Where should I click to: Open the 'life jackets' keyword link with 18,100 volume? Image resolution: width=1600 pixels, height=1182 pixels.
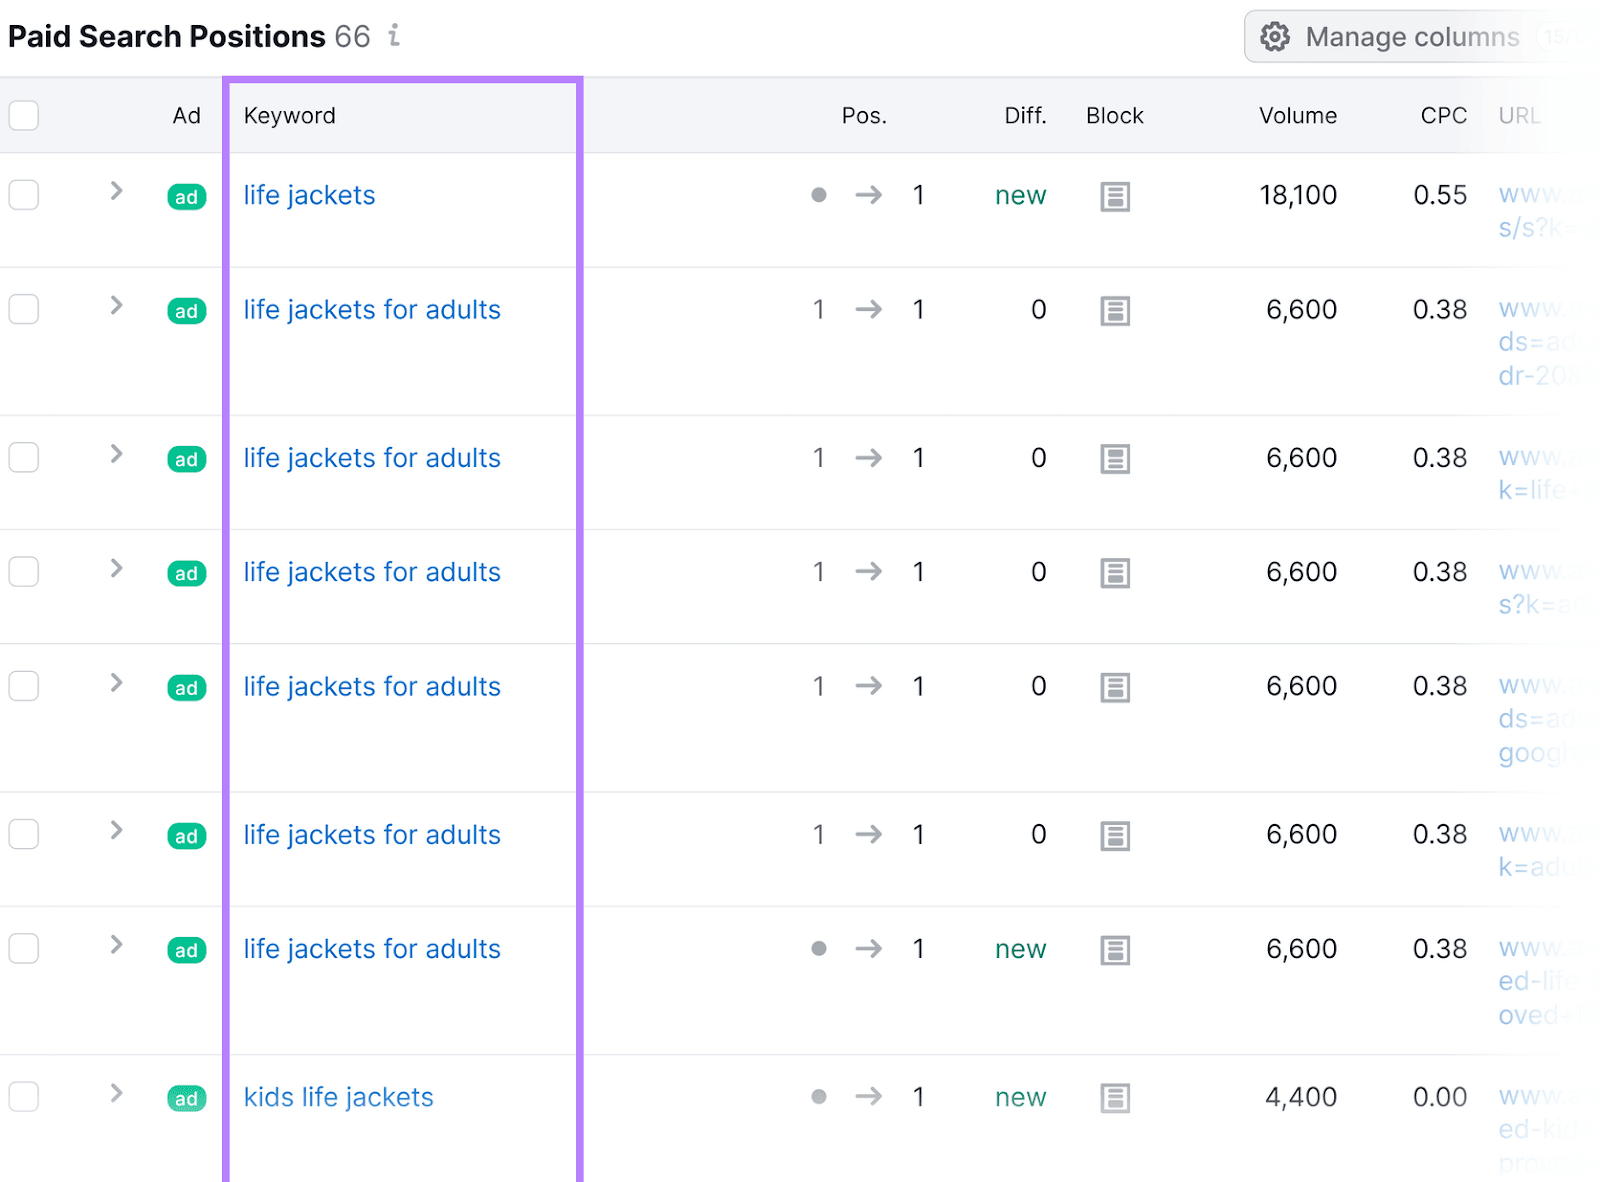tap(309, 195)
